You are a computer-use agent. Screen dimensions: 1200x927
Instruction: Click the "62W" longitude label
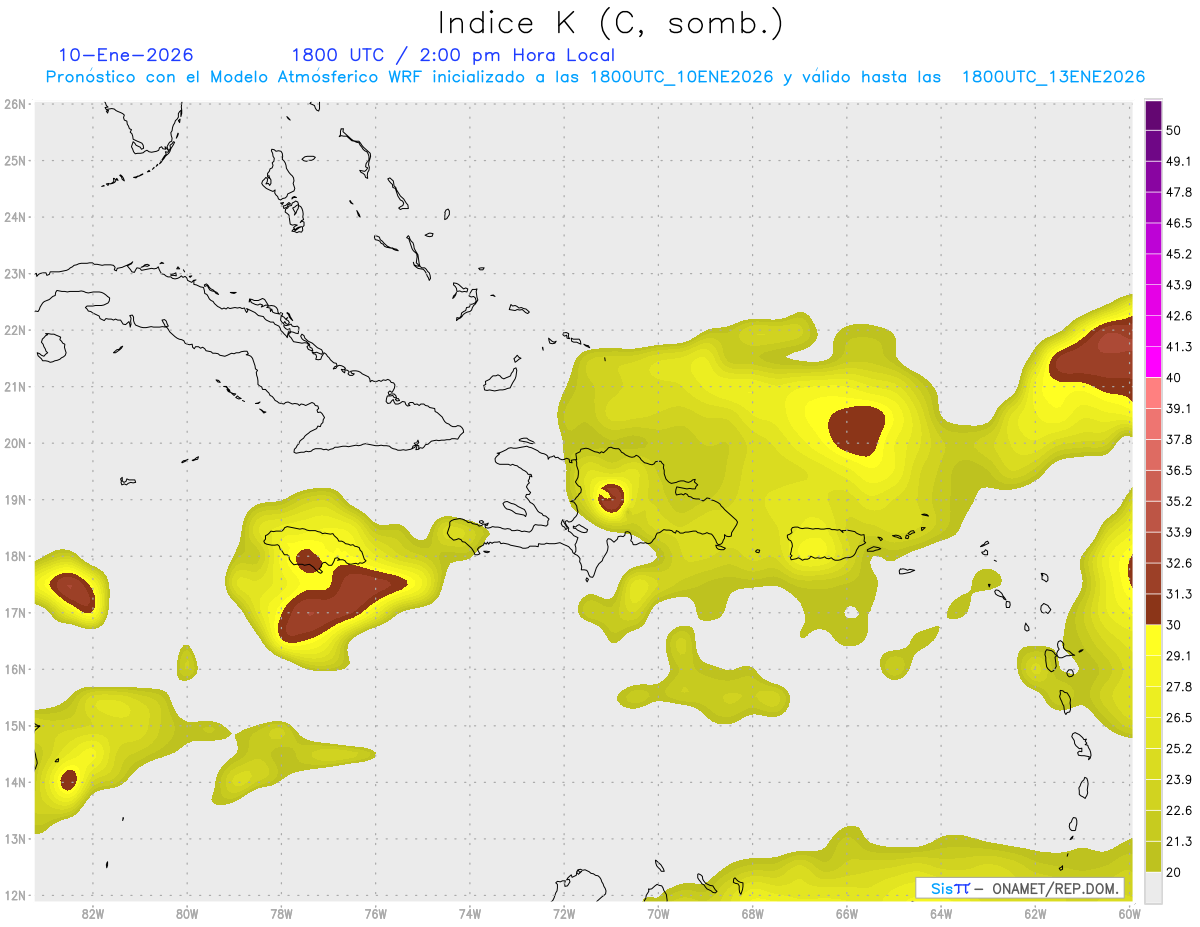point(1035,913)
